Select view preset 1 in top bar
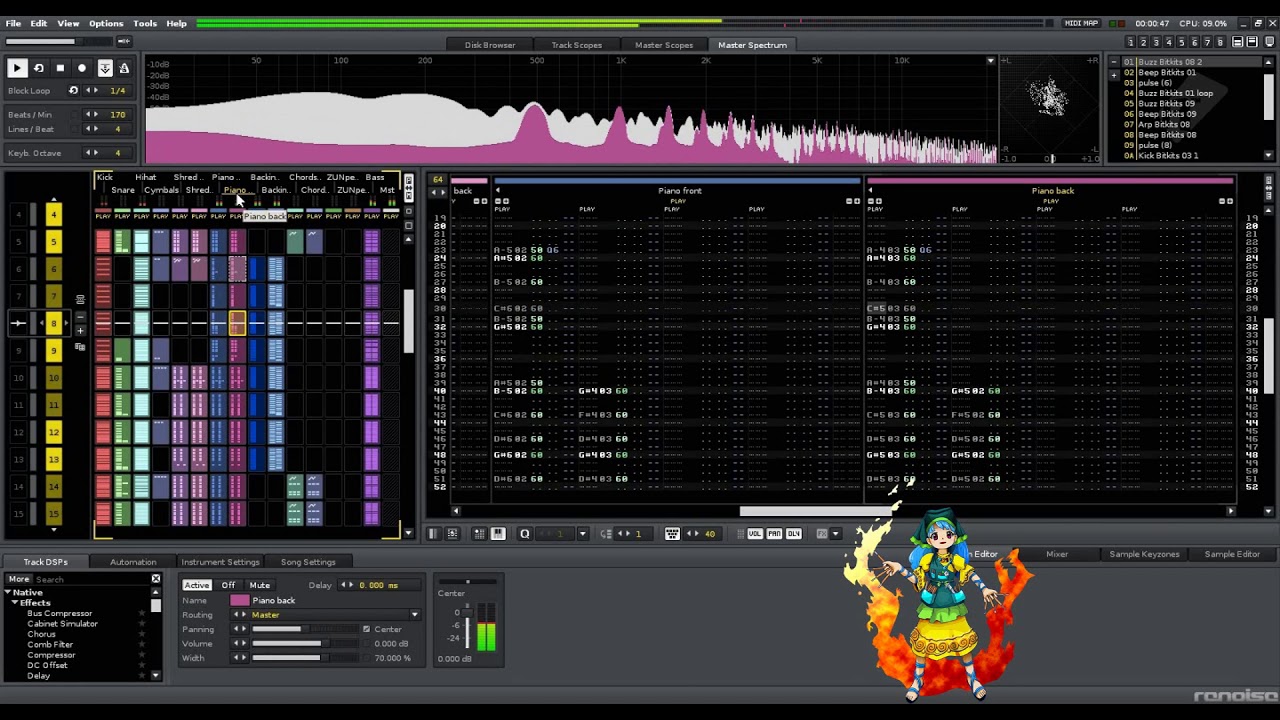 pos(1130,42)
